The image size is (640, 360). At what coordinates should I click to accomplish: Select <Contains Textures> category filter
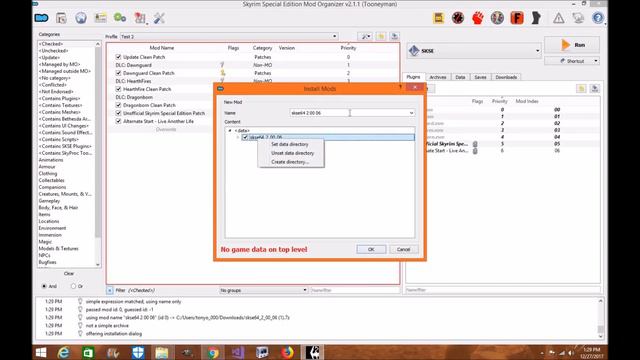click(x=61, y=105)
